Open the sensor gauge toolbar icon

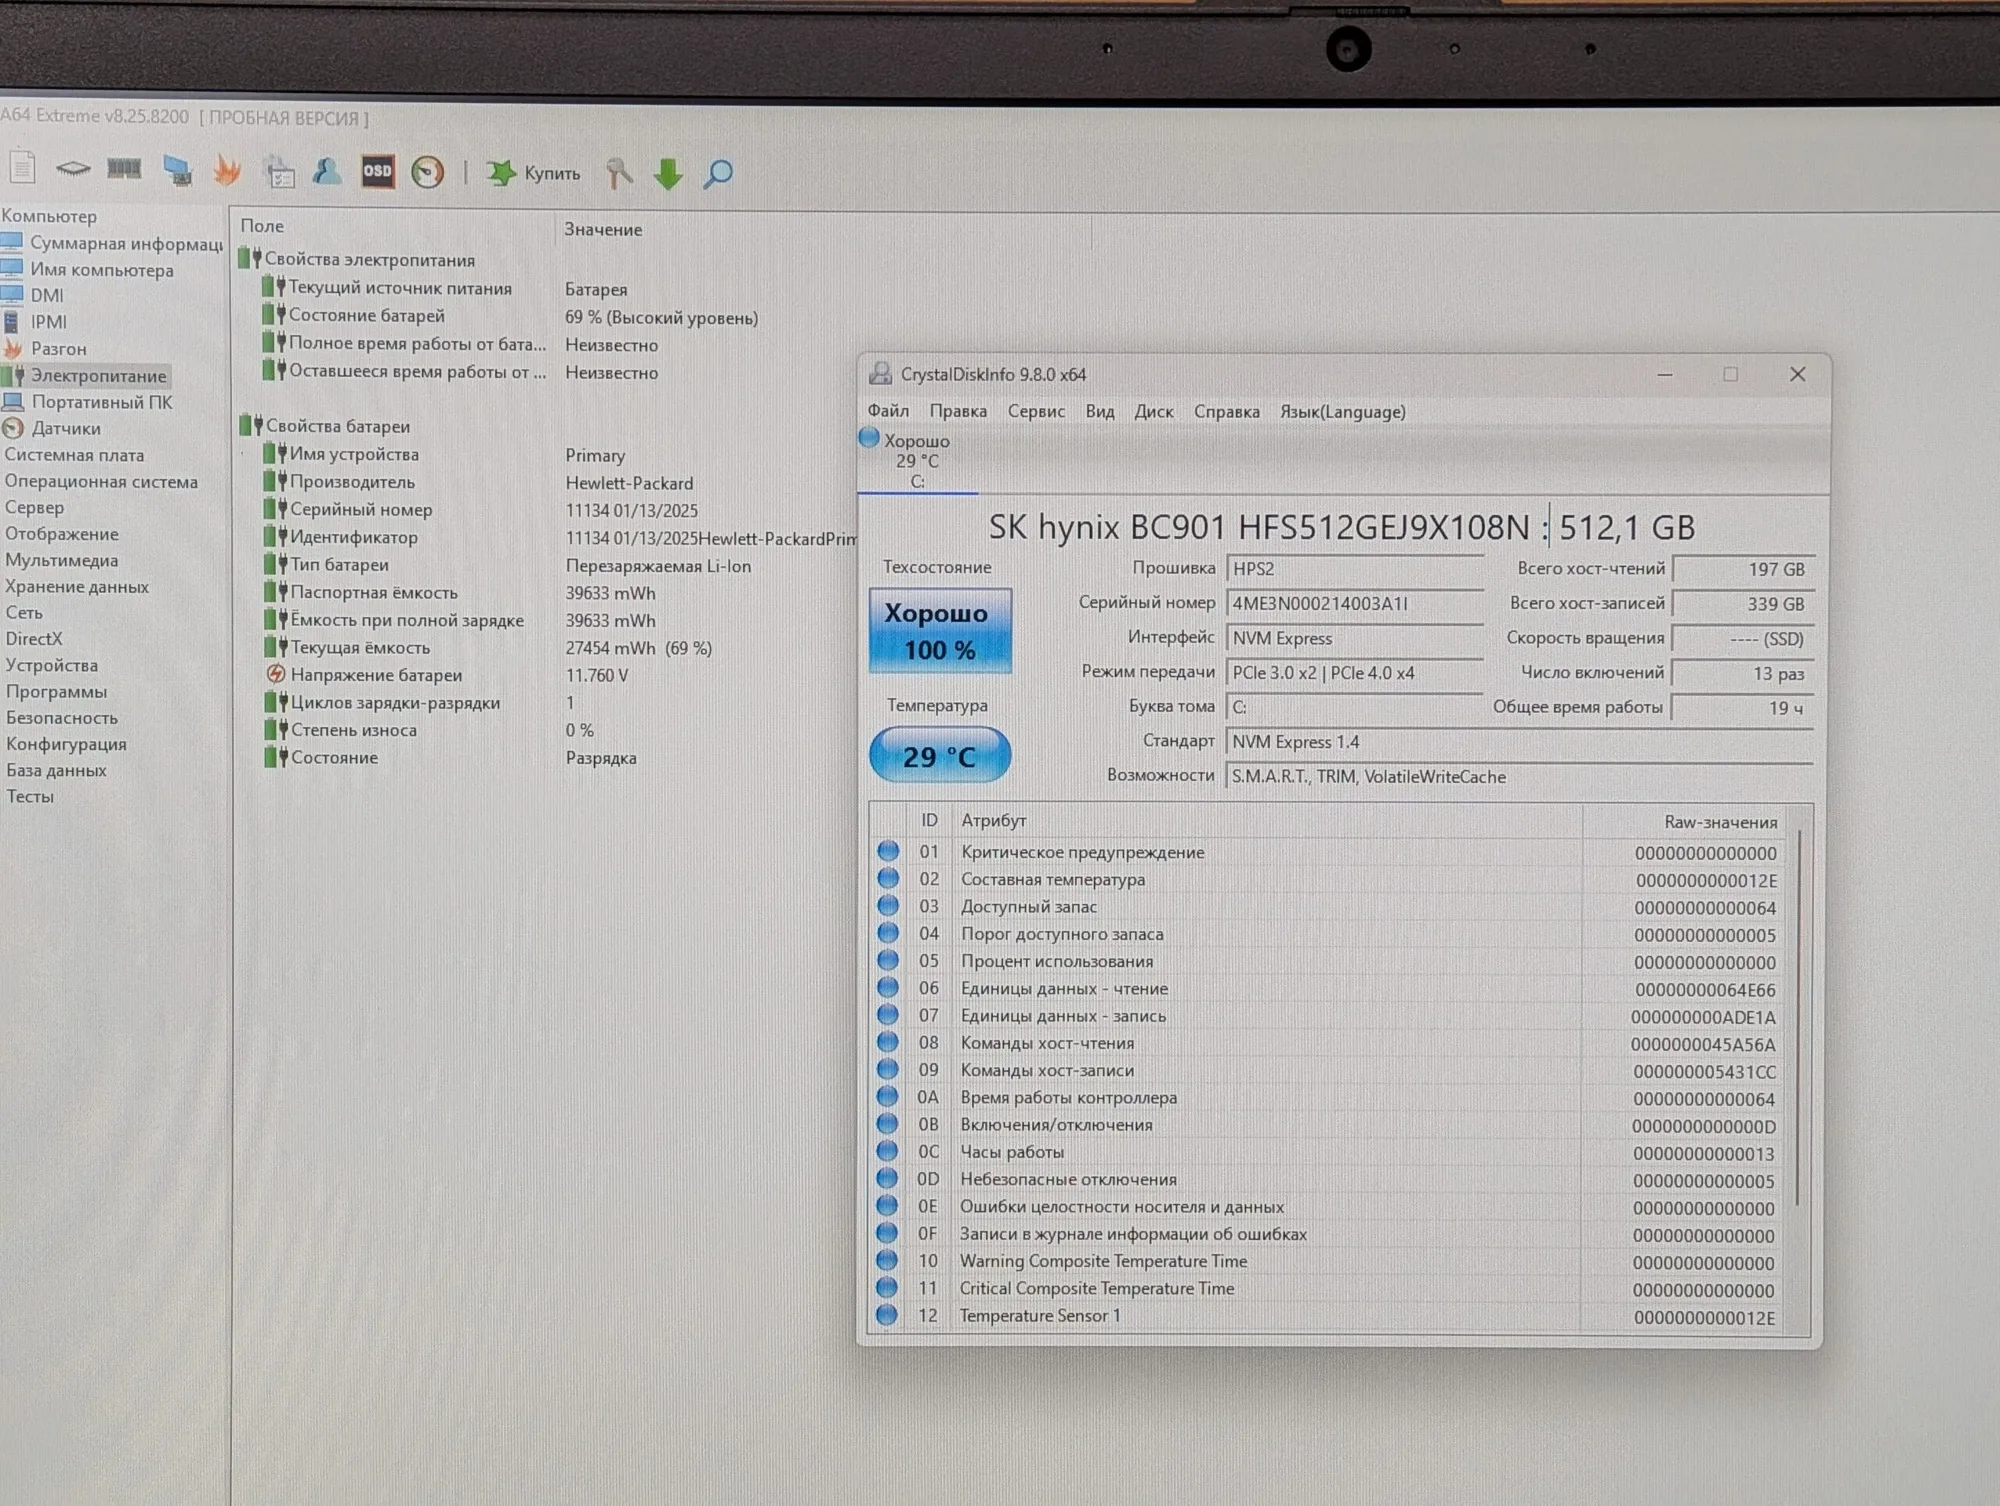coord(428,172)
